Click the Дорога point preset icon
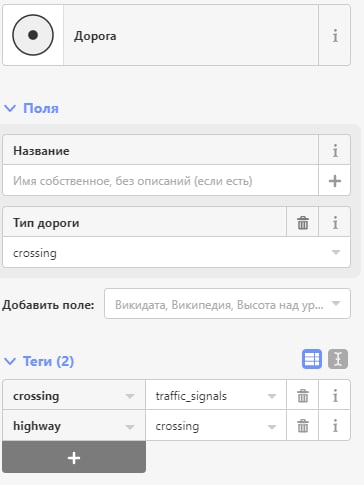Viewport: 364px width, 485px height. click(x=33, y=35)
